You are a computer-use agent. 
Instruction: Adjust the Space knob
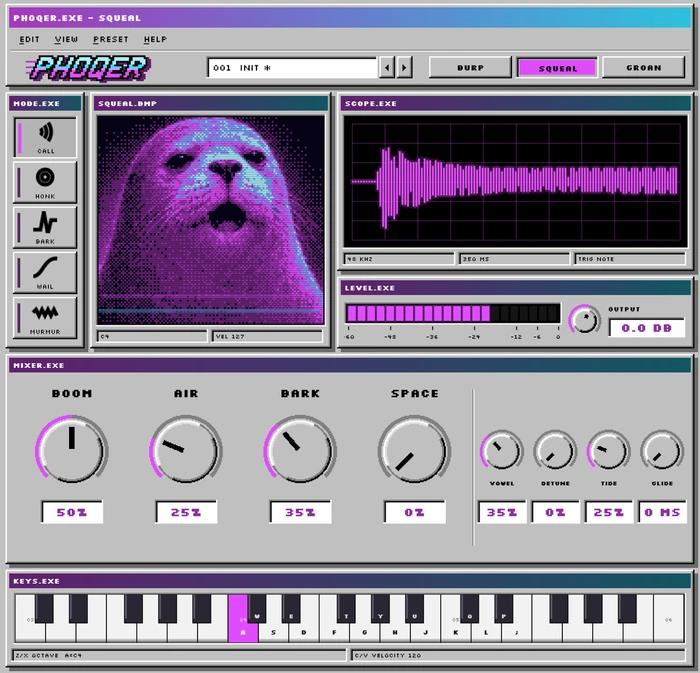414,449
